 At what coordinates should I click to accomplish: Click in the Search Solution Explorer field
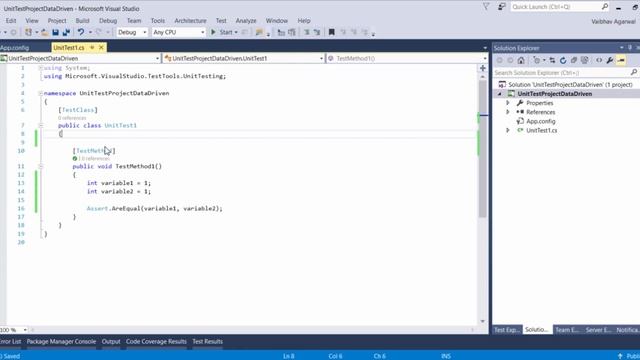click(x=561, y=72)
